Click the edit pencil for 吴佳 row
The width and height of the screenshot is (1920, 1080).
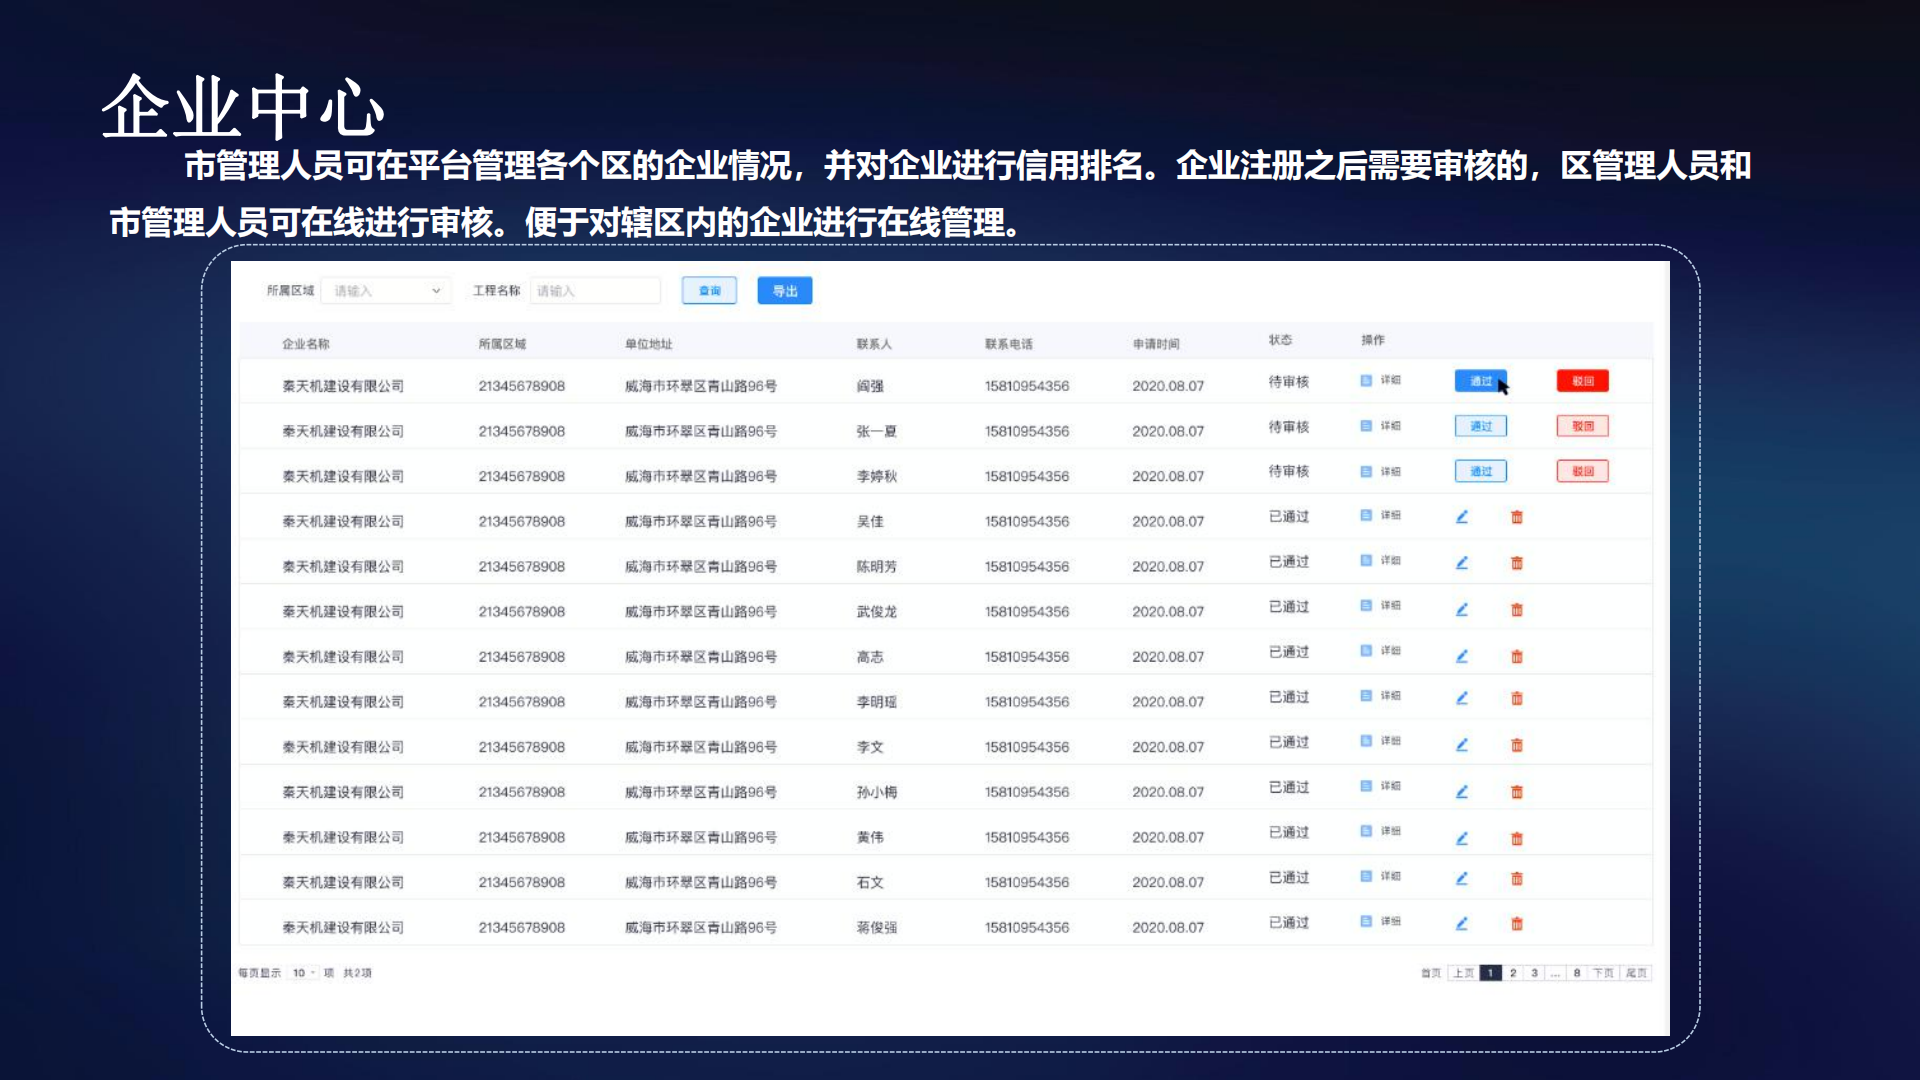(1461, 517)
